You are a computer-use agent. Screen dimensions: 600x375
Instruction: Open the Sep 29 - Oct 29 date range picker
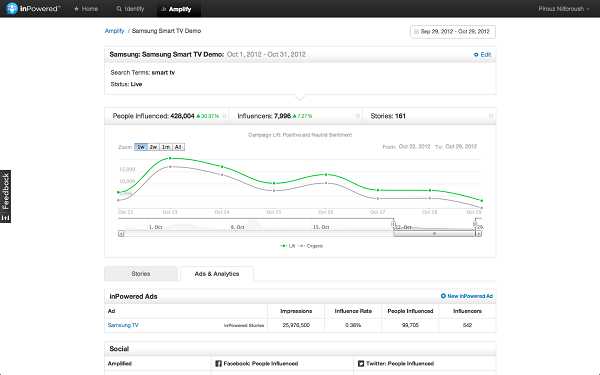(x=453, y=32)
